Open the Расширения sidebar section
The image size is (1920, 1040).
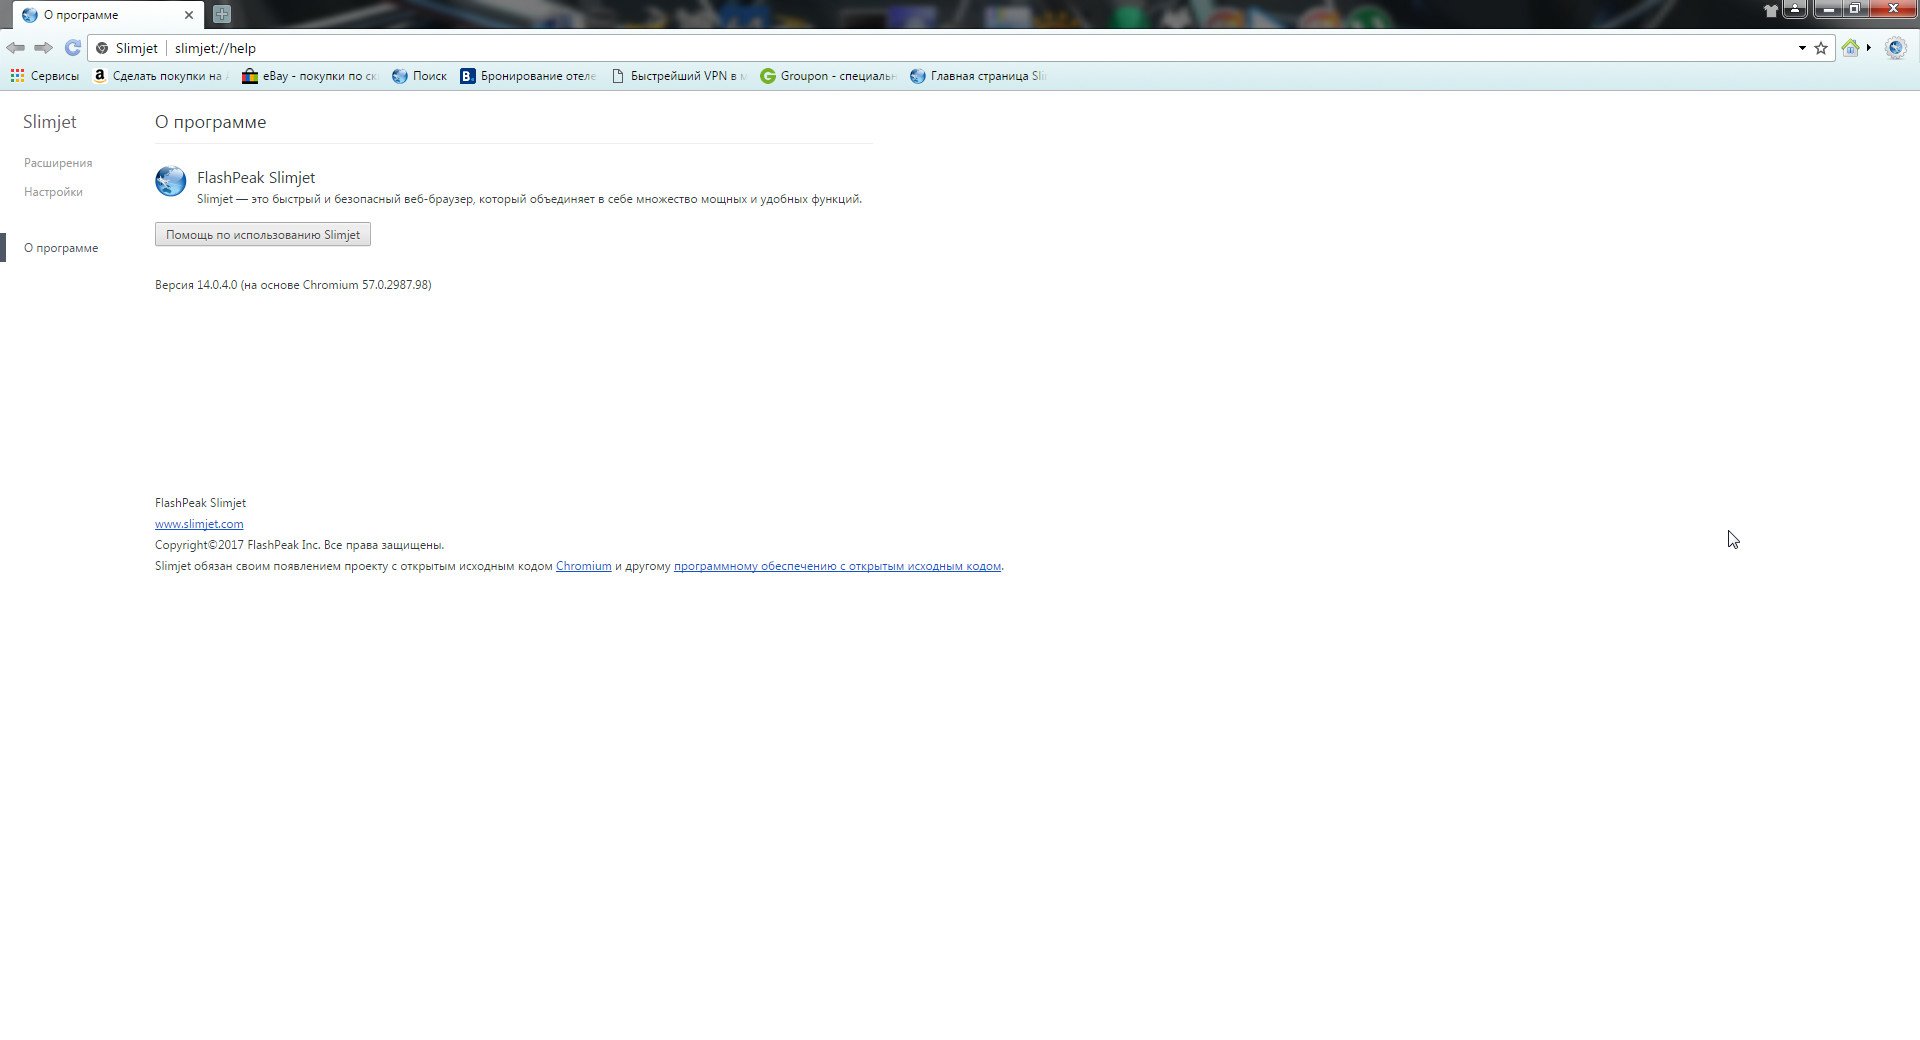click(58, 163)
